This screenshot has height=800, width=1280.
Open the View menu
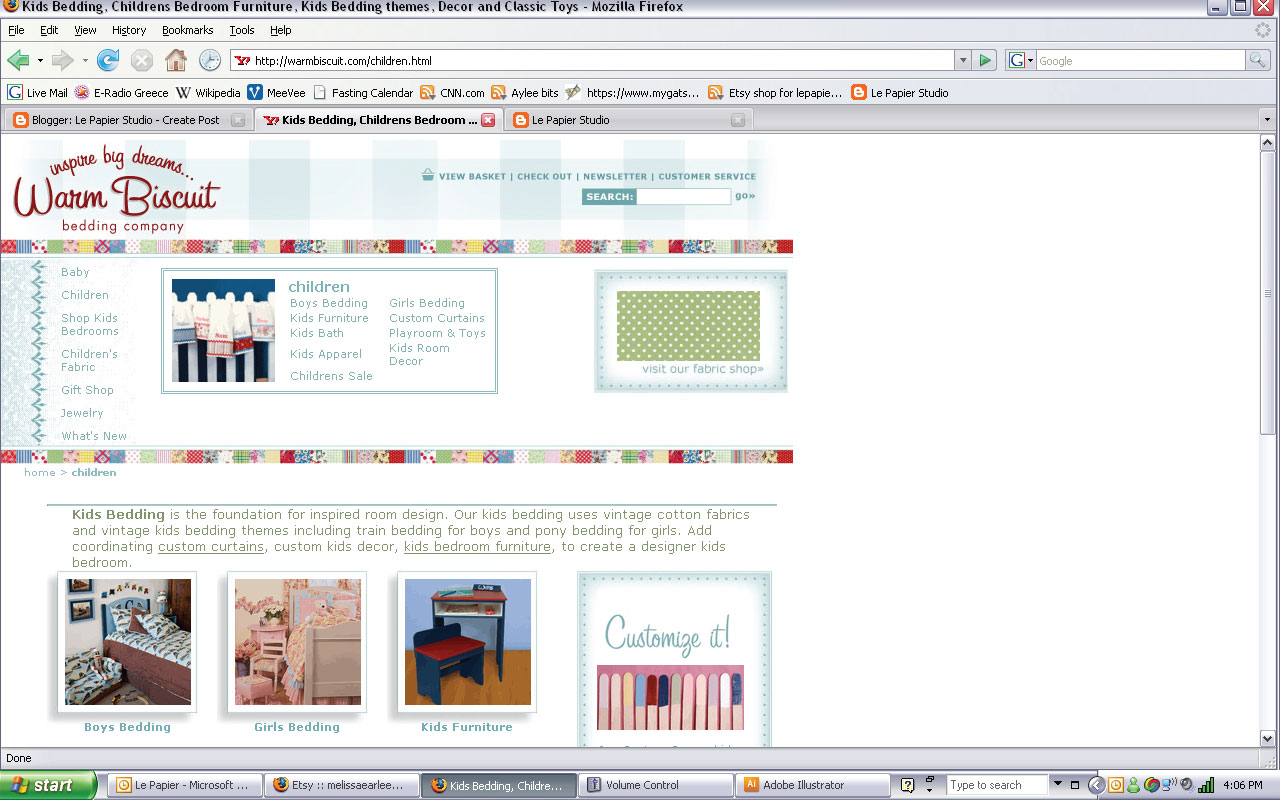pos(85,30)
